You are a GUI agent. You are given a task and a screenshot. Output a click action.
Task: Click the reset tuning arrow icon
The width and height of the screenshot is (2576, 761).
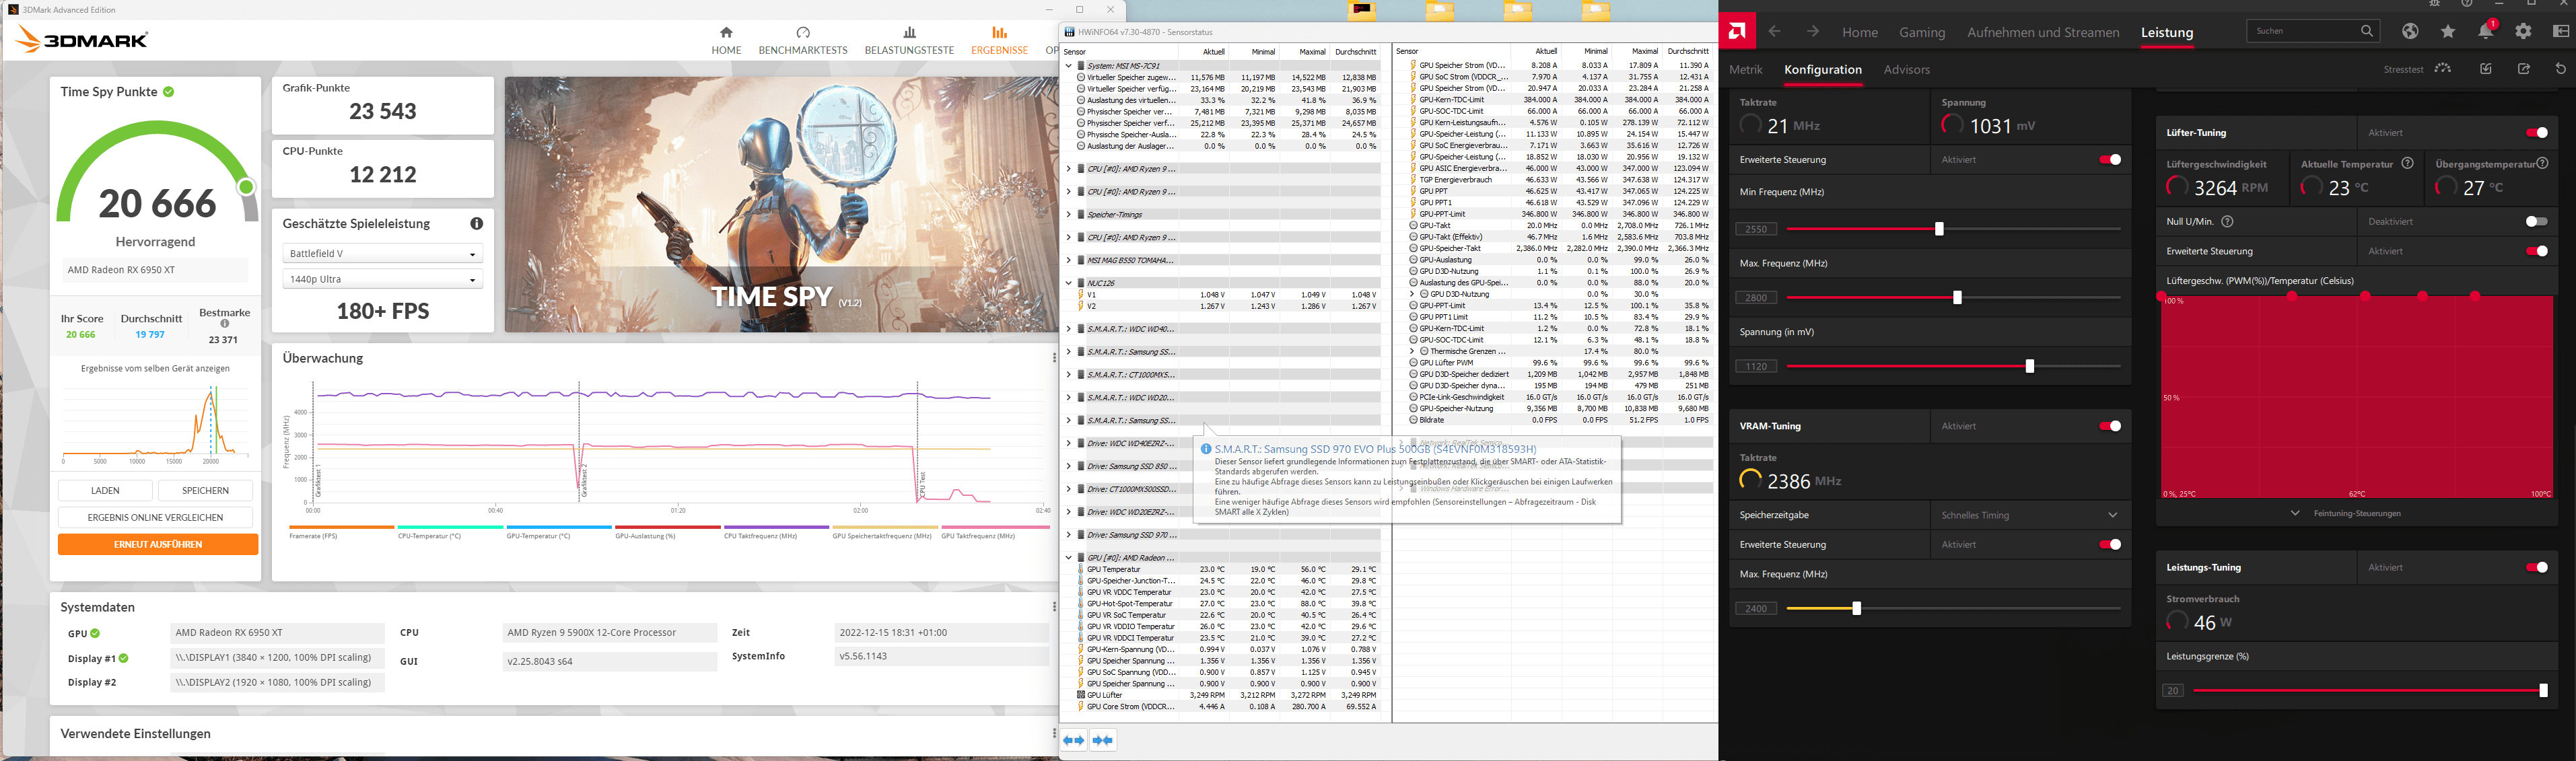[2561, 69]
